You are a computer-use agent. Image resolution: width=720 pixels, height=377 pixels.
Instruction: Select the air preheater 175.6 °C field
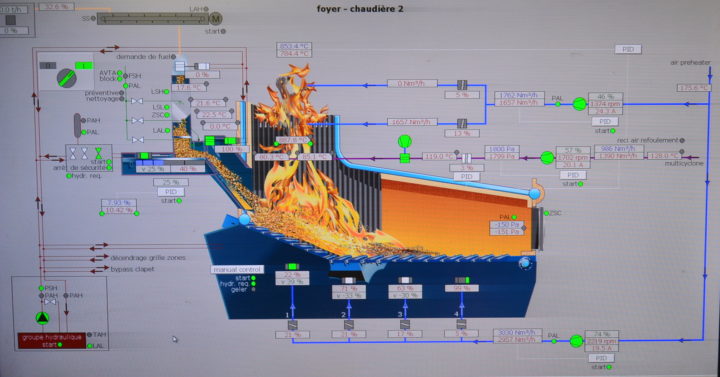(693, 88)
